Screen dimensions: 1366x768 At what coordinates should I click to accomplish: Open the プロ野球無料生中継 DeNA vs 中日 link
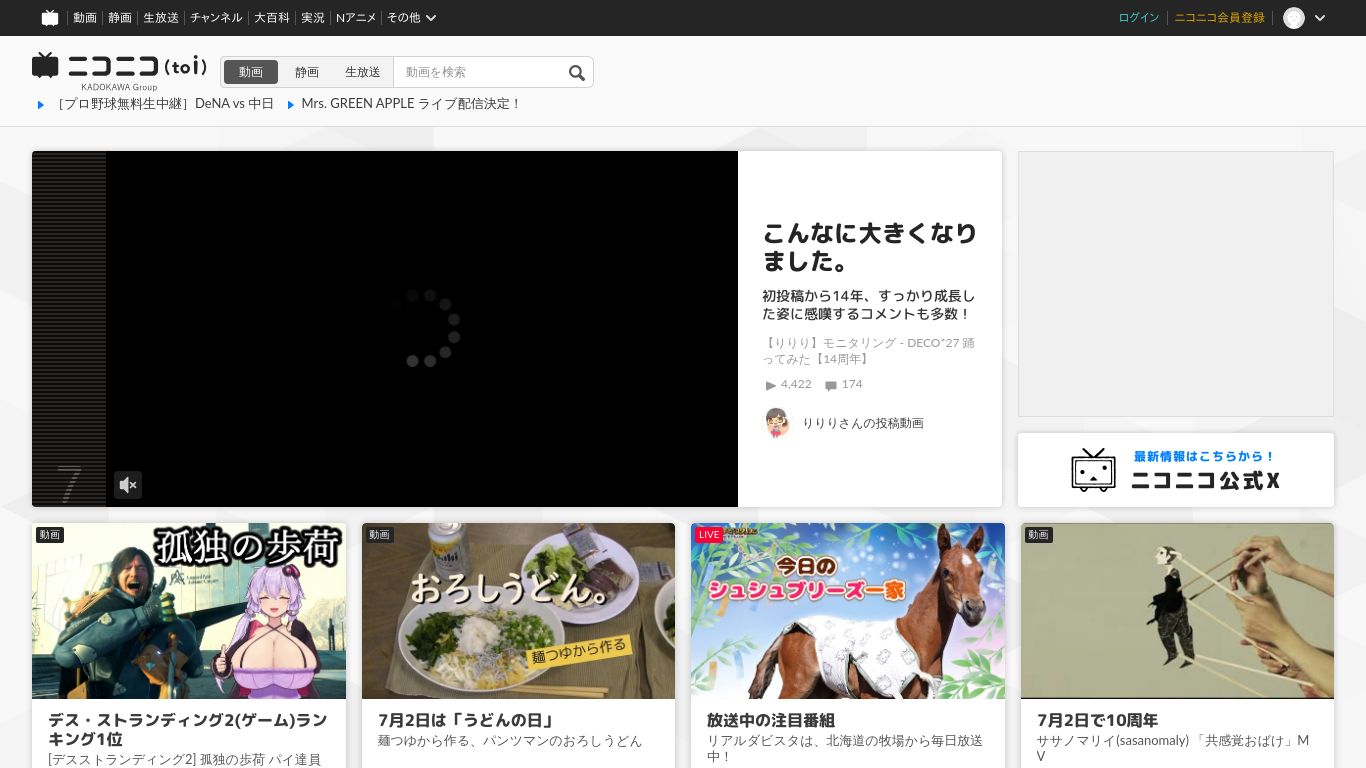coord(165,104)
